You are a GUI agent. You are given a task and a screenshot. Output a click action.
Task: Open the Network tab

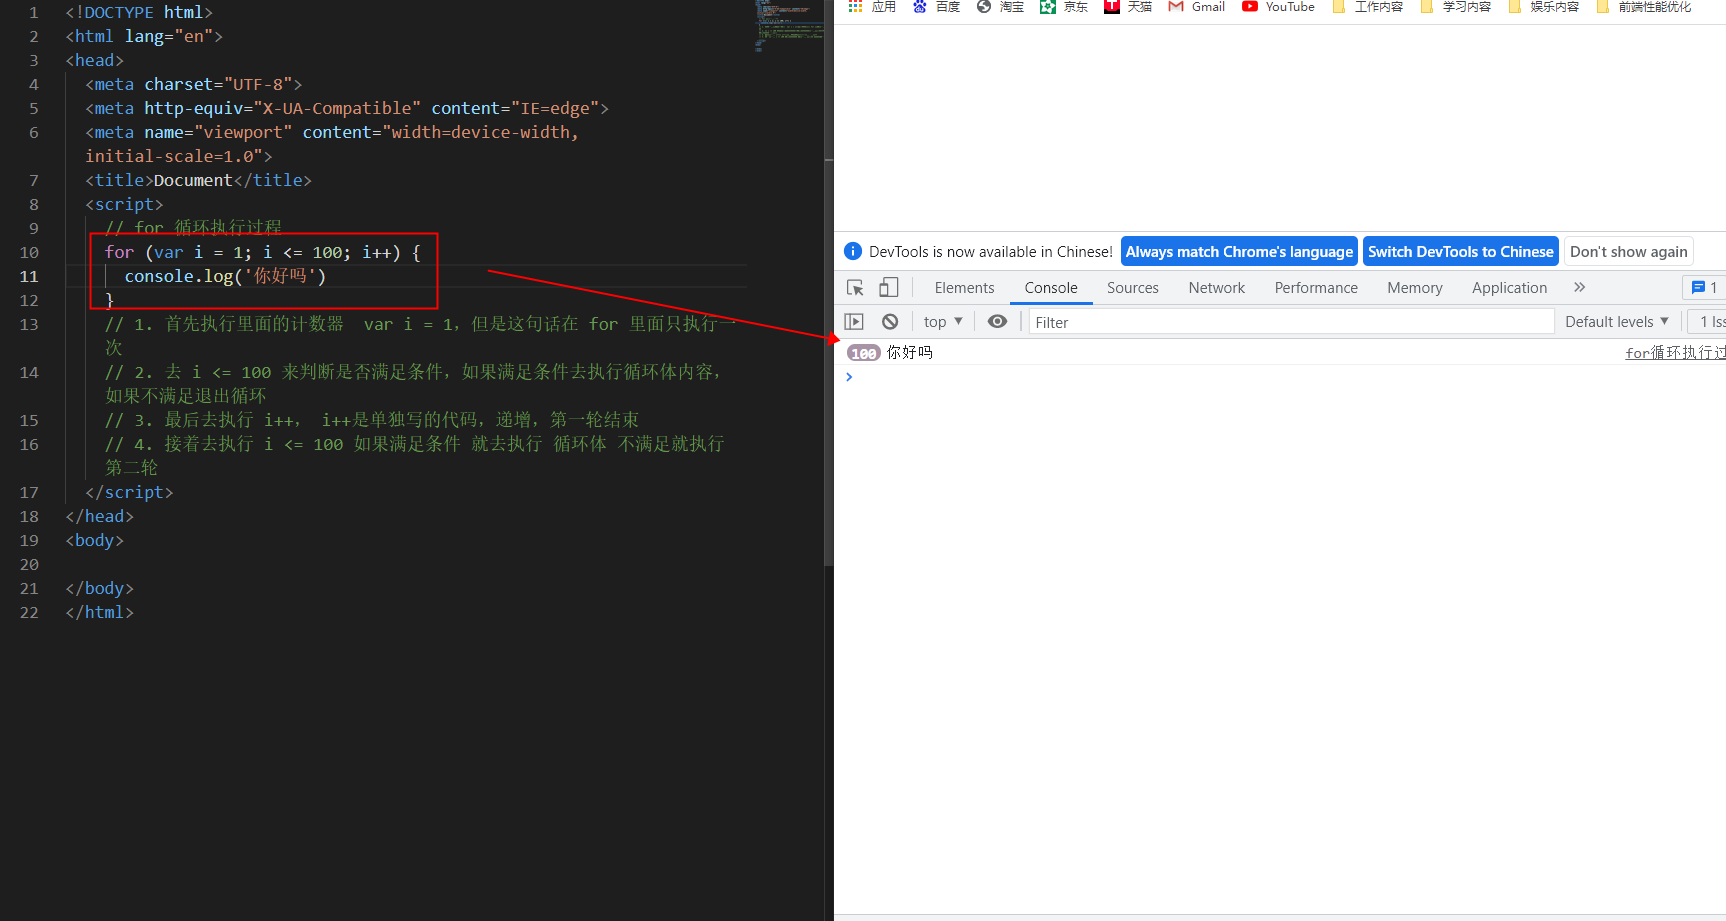click(1217, 288)
